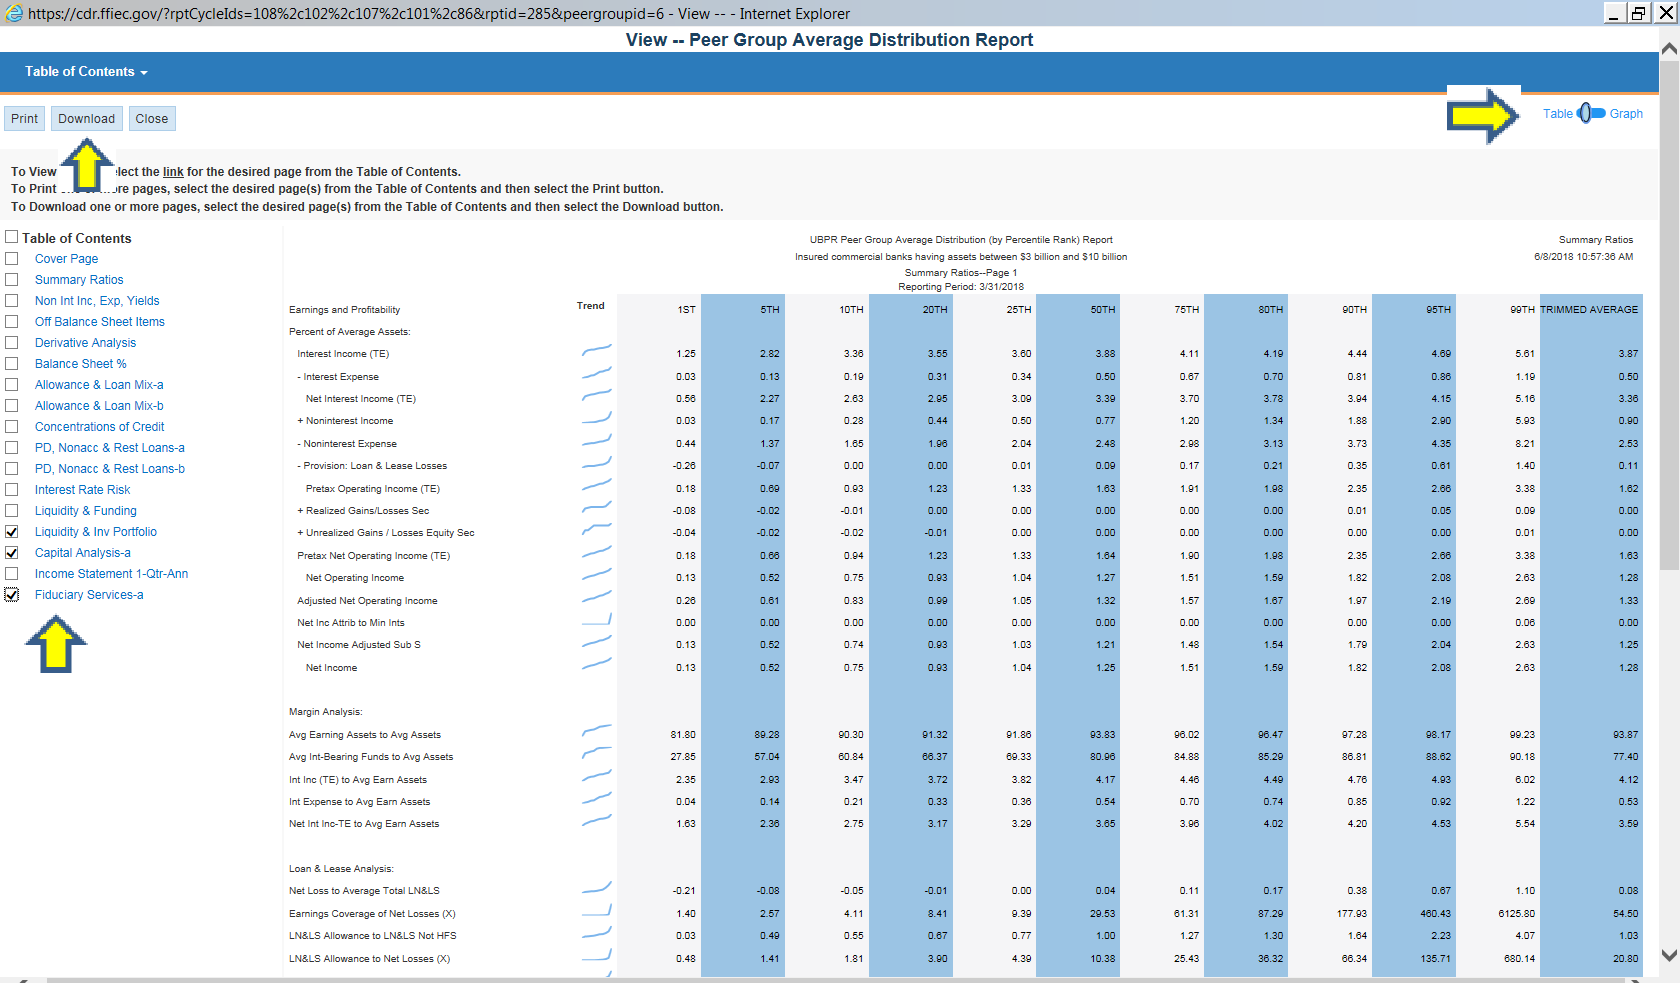
Task: Click the Net Operating Income trend sparkline
Action: tap(597, 575)
